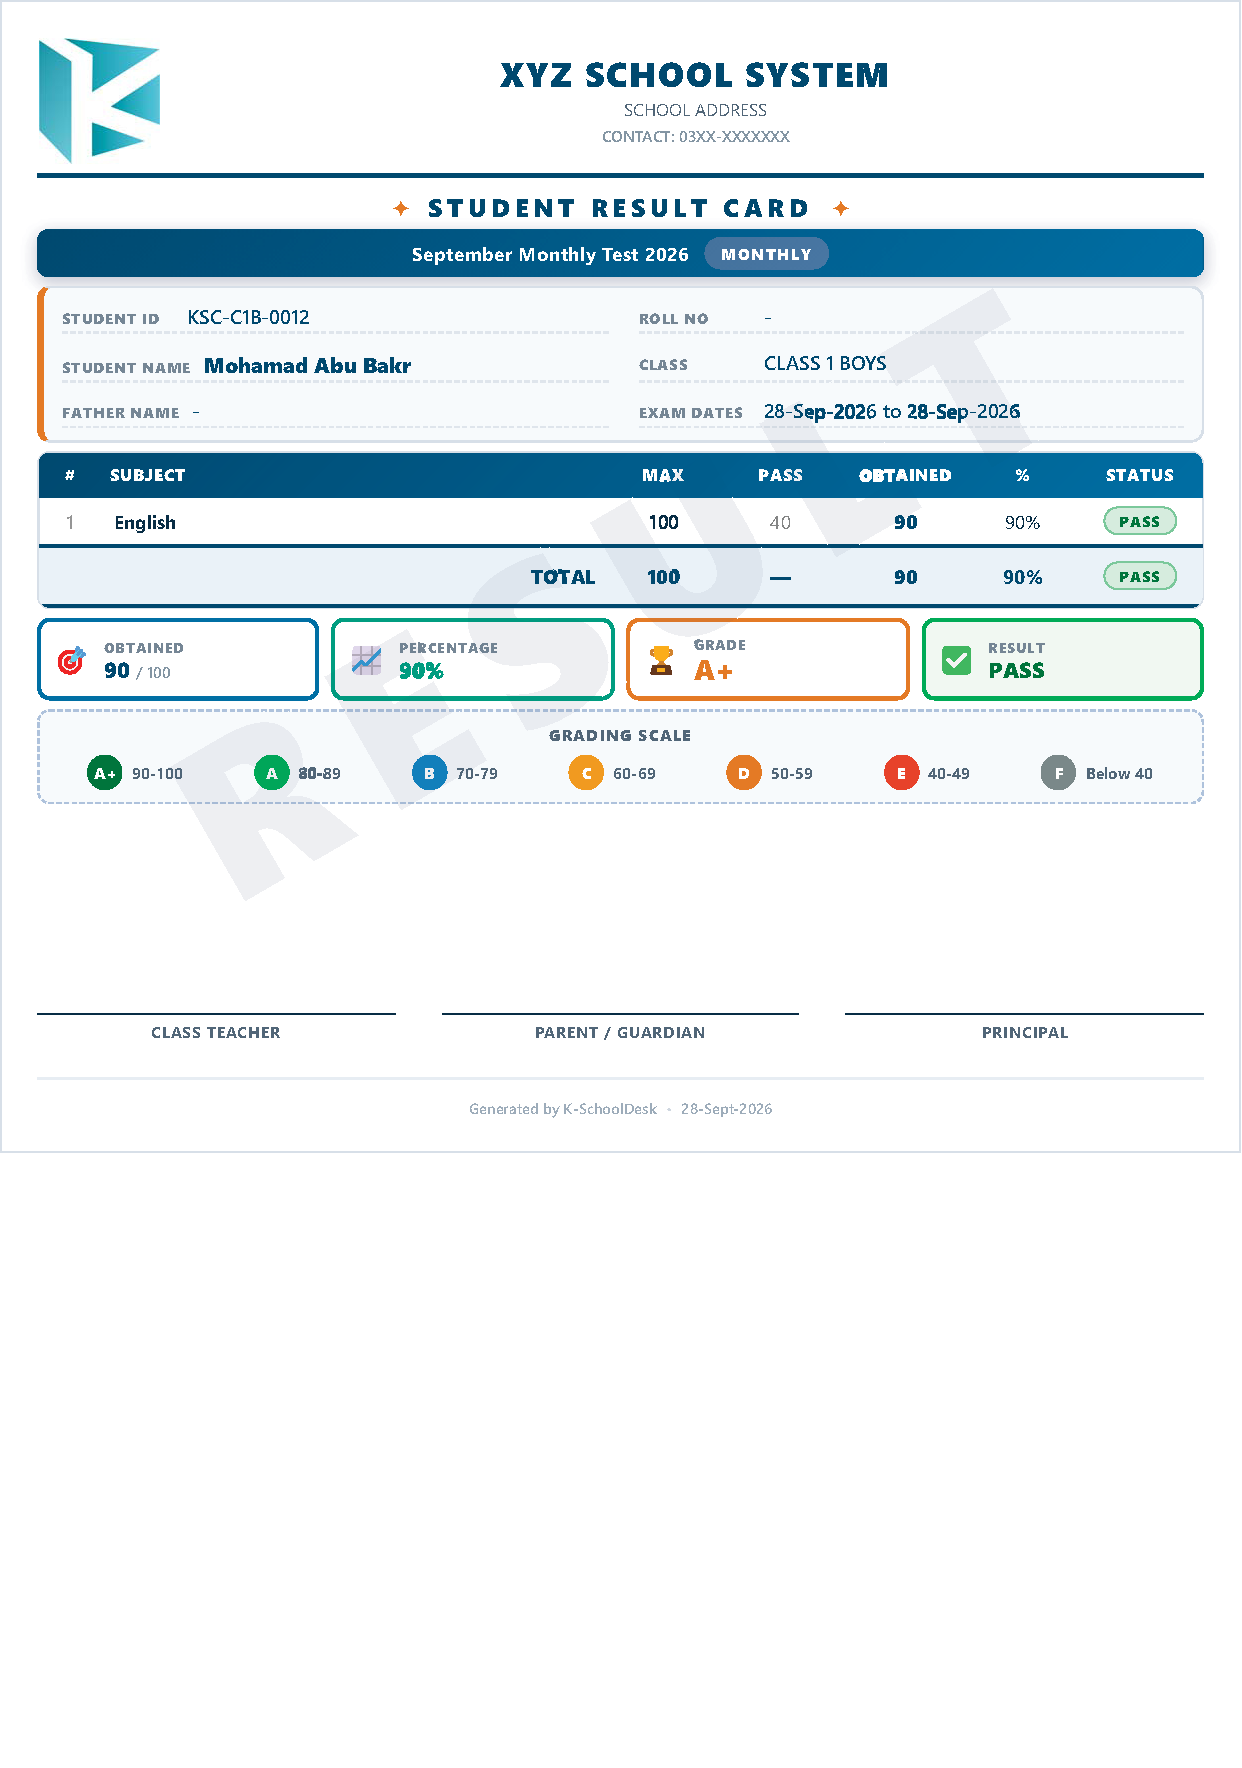The height and width of the screenshot is (1768, 1242).
Task: Click the trophy icon in Grade card
Action: pos(661,660)
